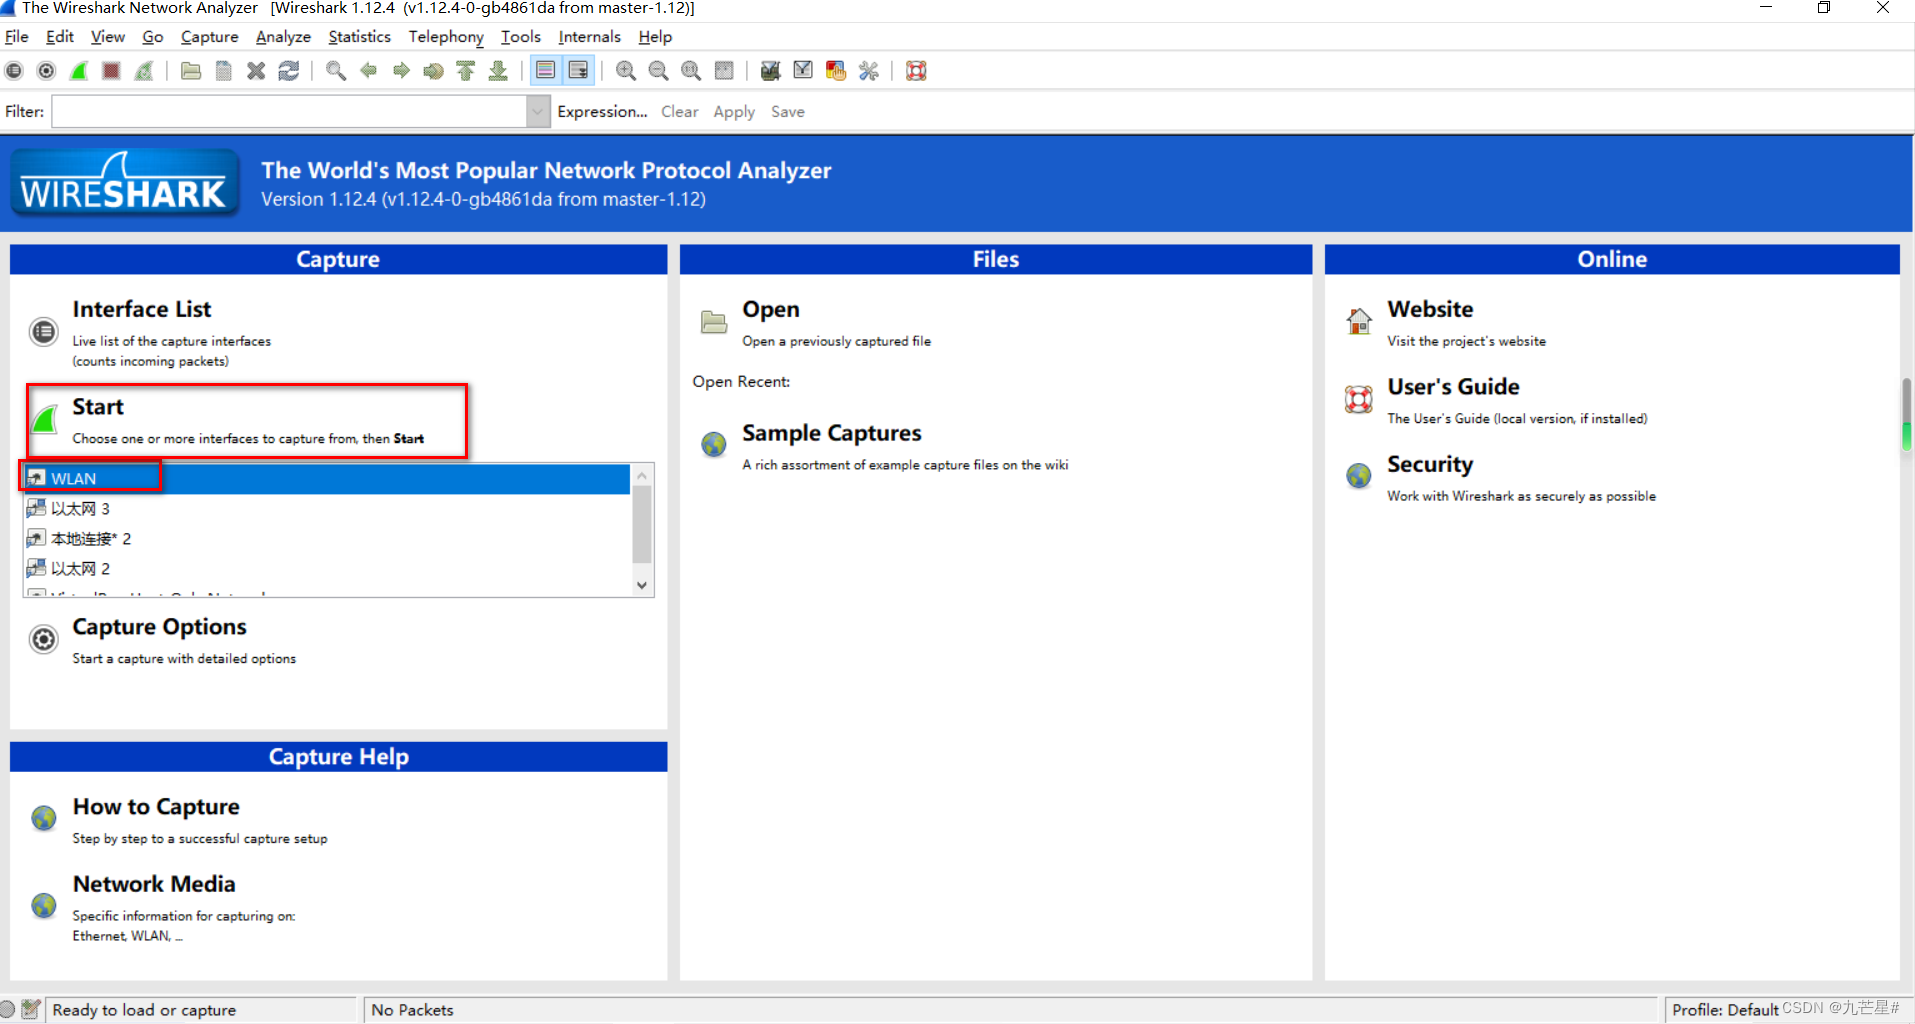Close this capture file toolbar icon
The width and height of the screenshot is (1915, 1024).
(x=256, y=71)
